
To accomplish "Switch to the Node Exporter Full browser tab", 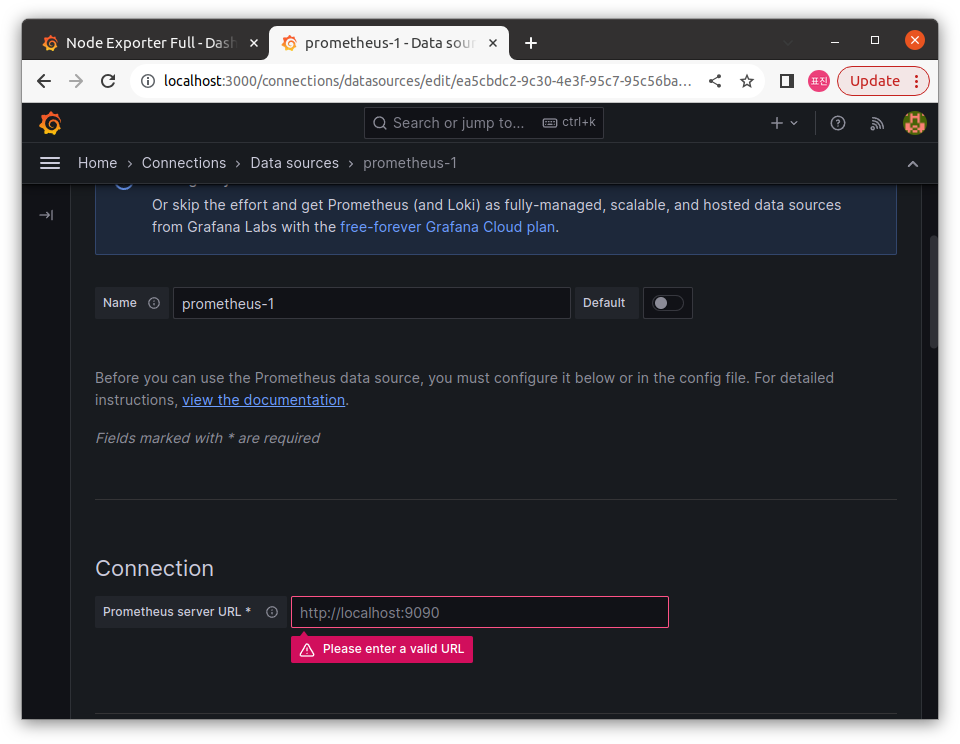I will click(x=146, y=43).
